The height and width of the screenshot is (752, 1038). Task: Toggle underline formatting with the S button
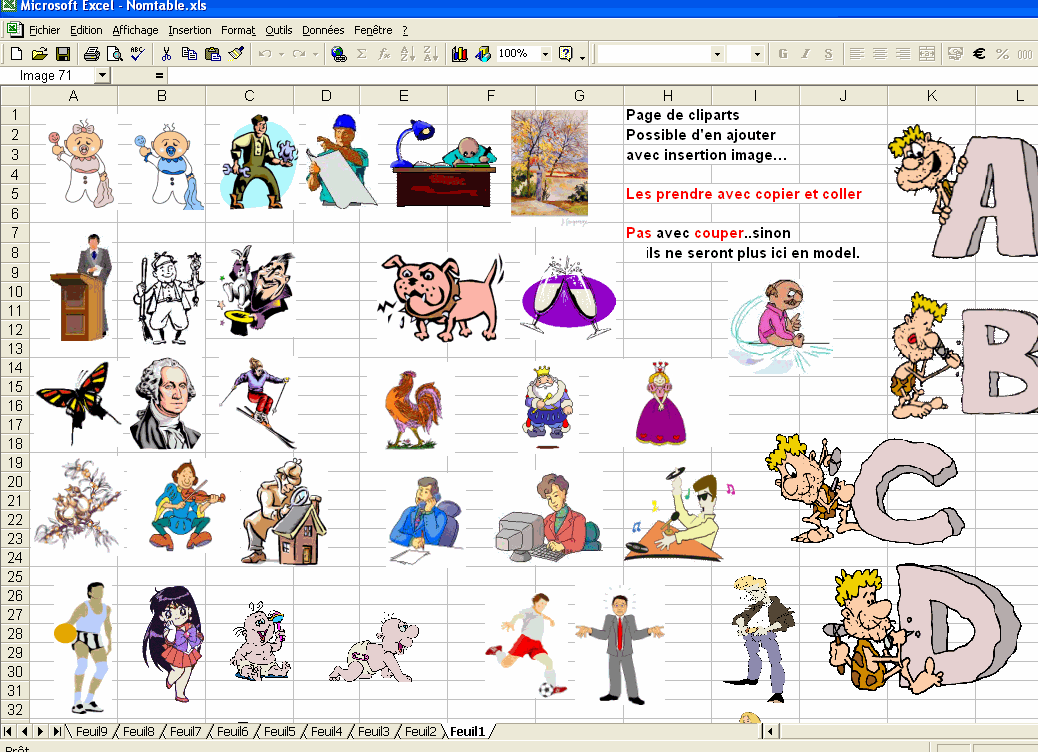point(828,54)
